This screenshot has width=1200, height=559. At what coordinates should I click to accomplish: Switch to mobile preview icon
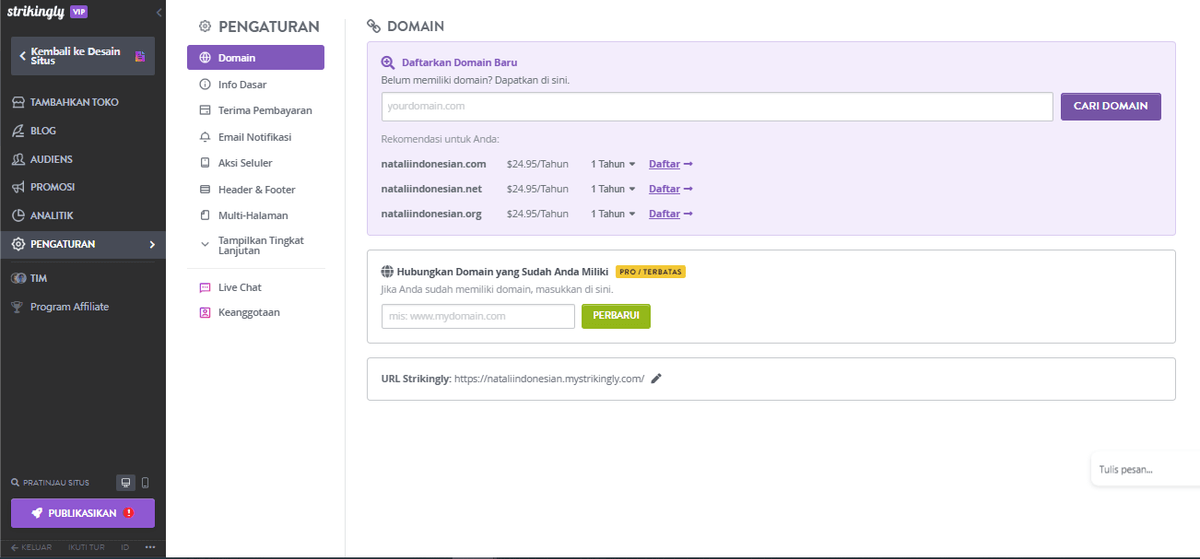[145, 482]
